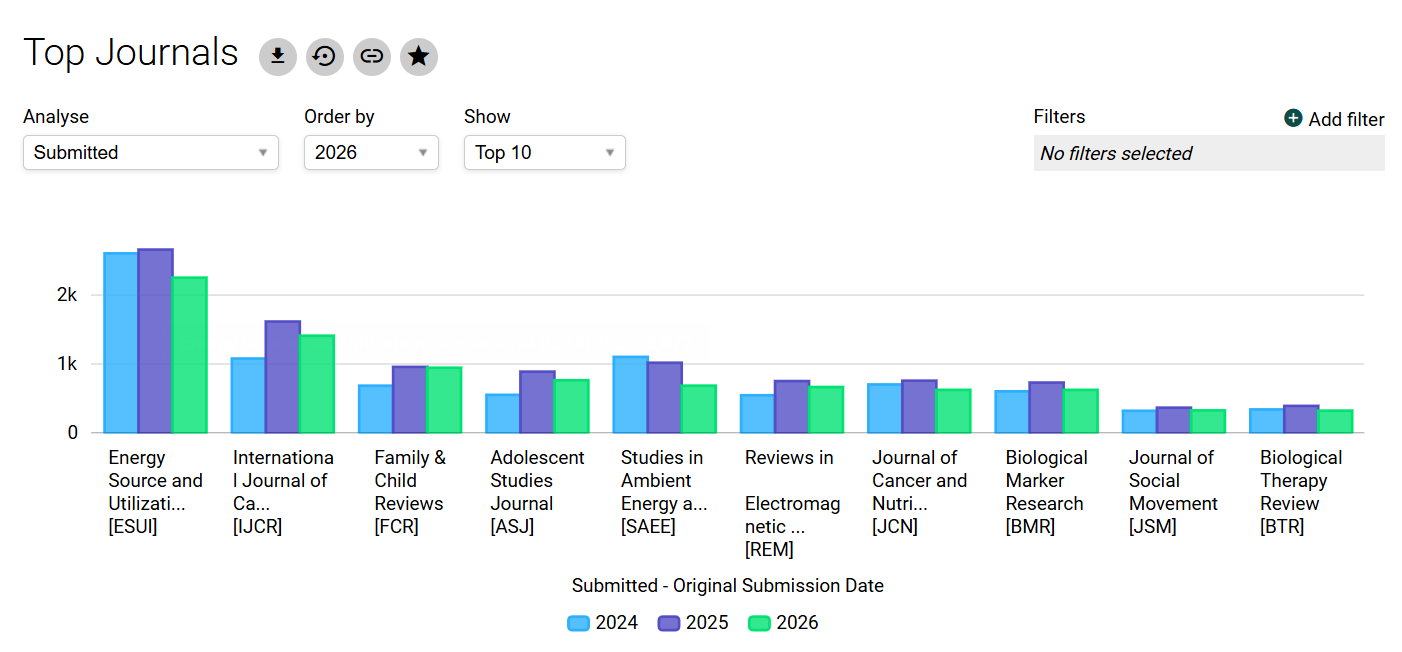Mark chart as favorite with star icon
The image size is (1402, 652).
pos(419,56)
